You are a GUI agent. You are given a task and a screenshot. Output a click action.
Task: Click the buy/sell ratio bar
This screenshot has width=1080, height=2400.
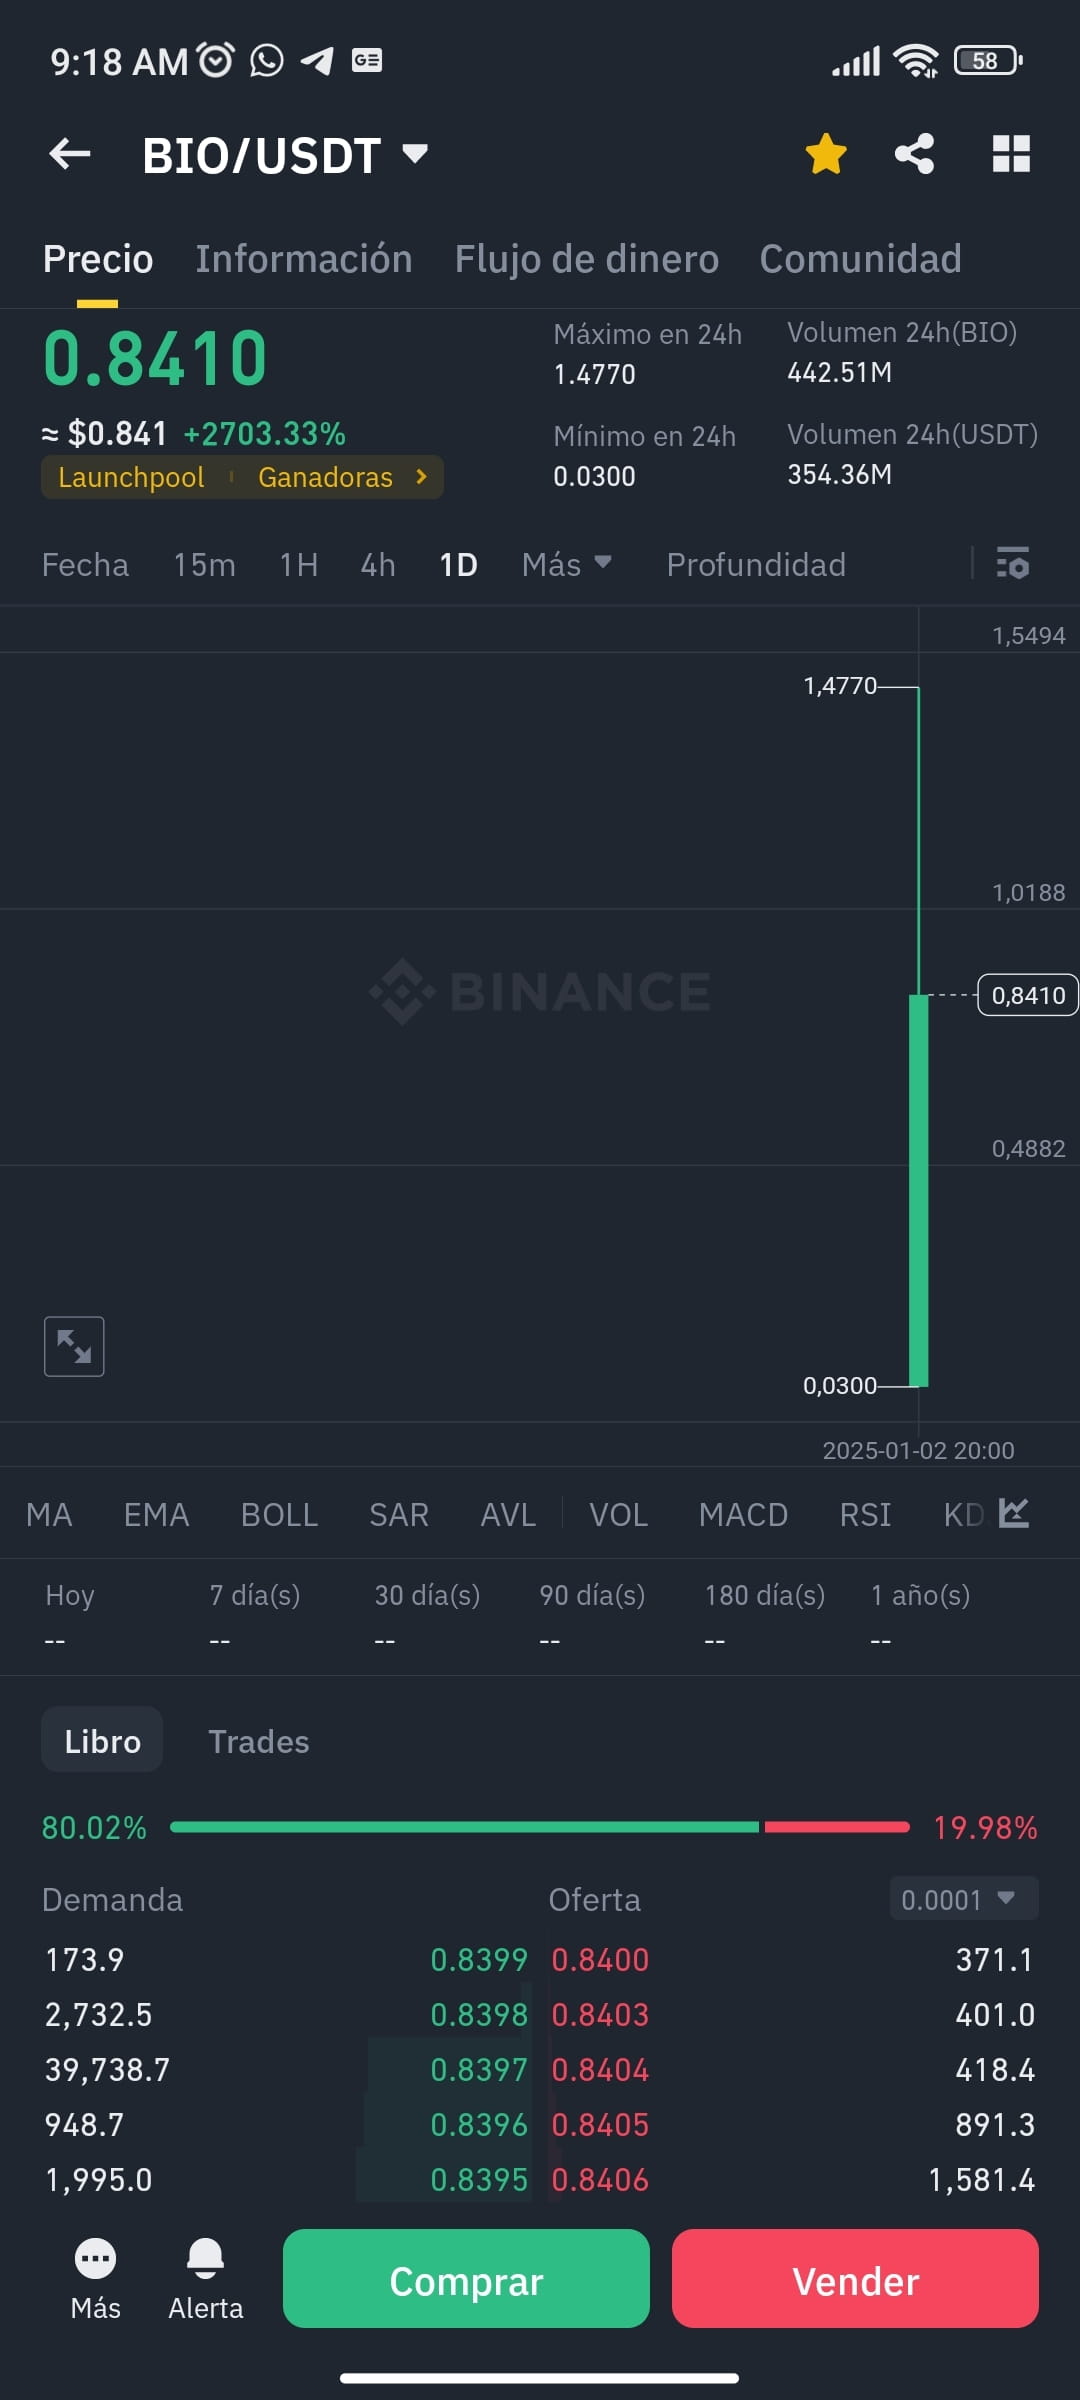coord(540,1827)
